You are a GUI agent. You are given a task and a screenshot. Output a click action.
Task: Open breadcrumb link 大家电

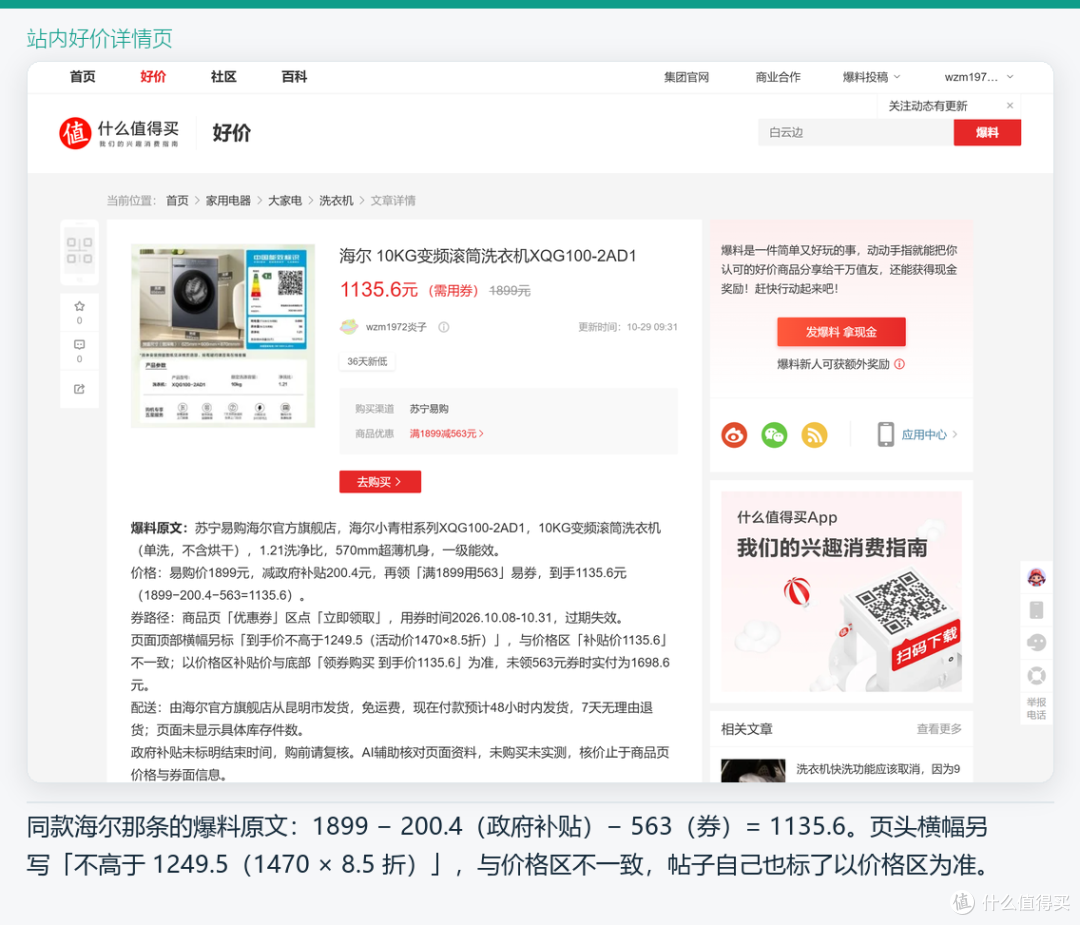pyautogui.click(x=285, y=200)
